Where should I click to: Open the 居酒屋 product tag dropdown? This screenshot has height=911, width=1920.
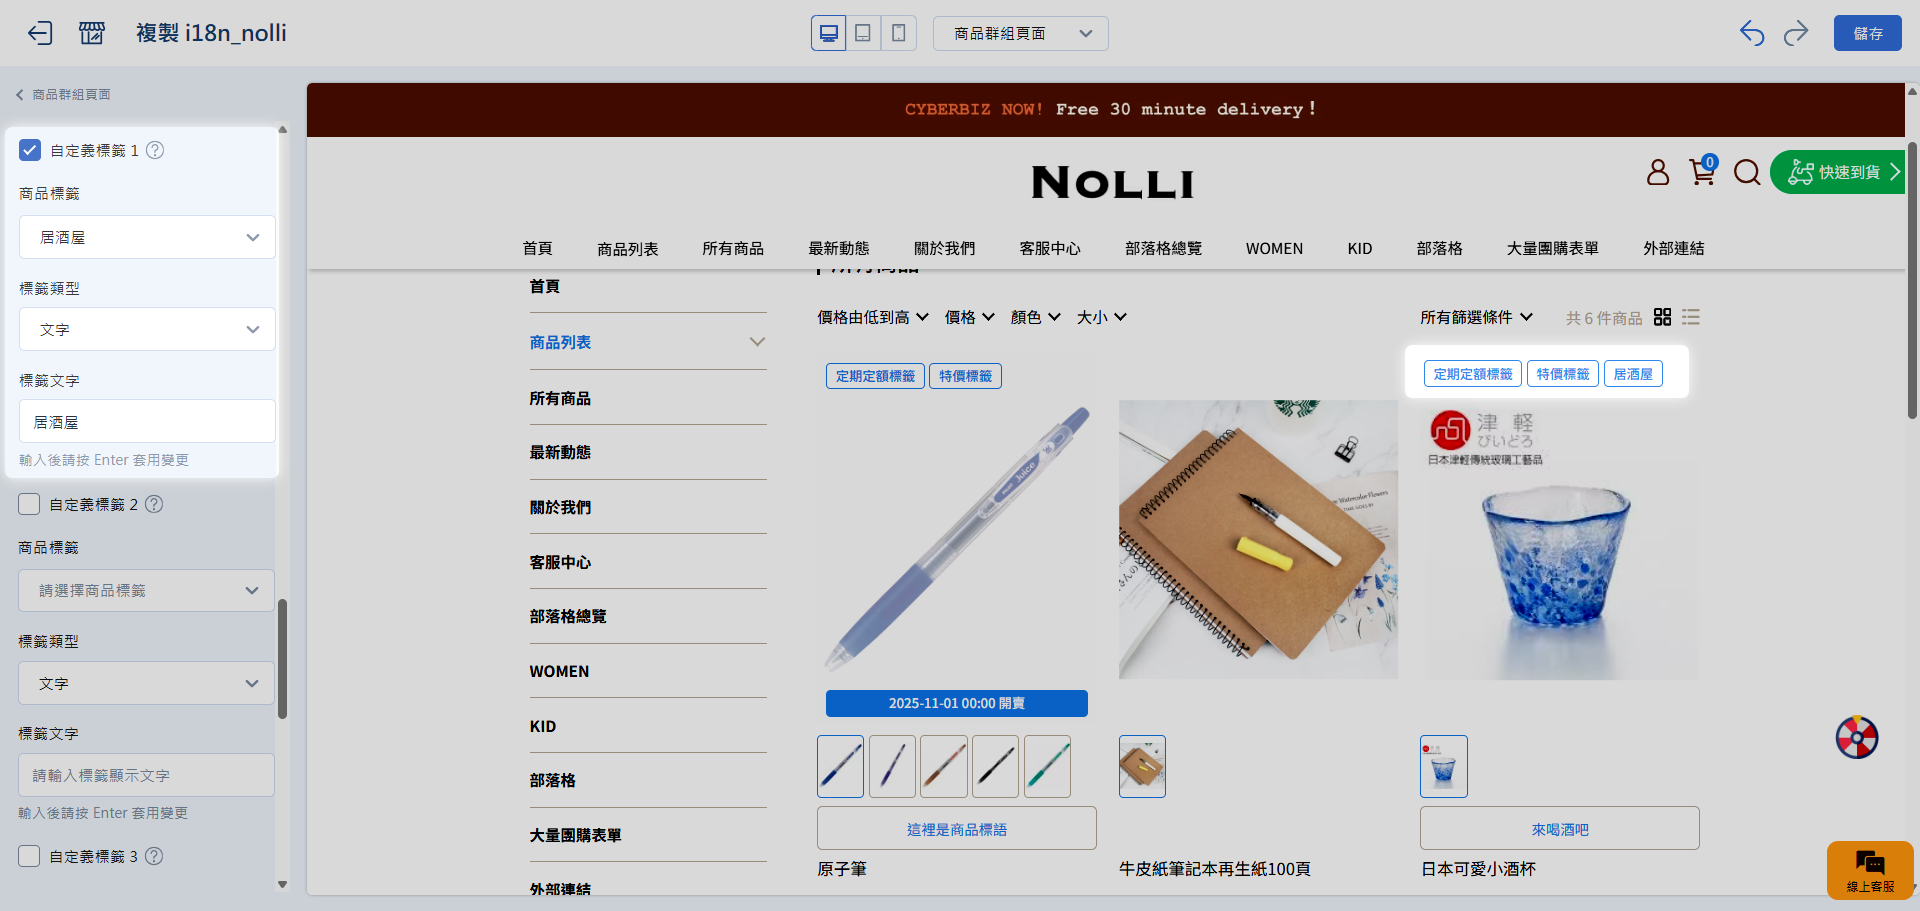[147, 237]
